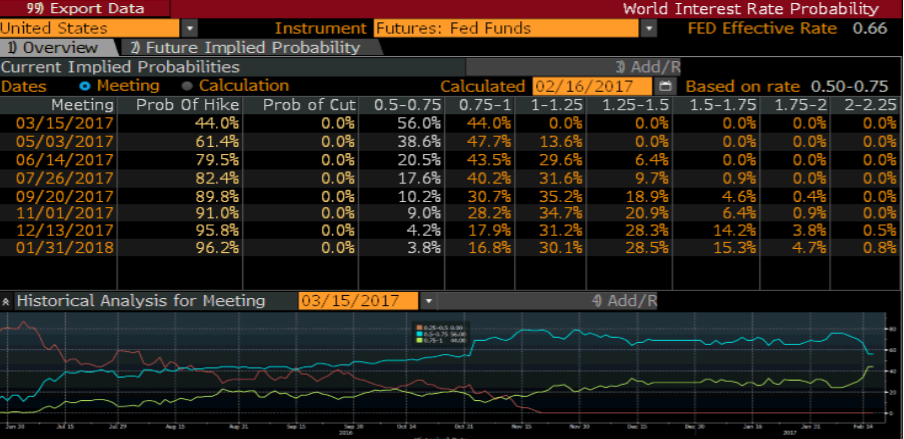Screen dimensions: 904x439
Task: Click the 0.75-1 rate column header
Action: click(485, 105)
